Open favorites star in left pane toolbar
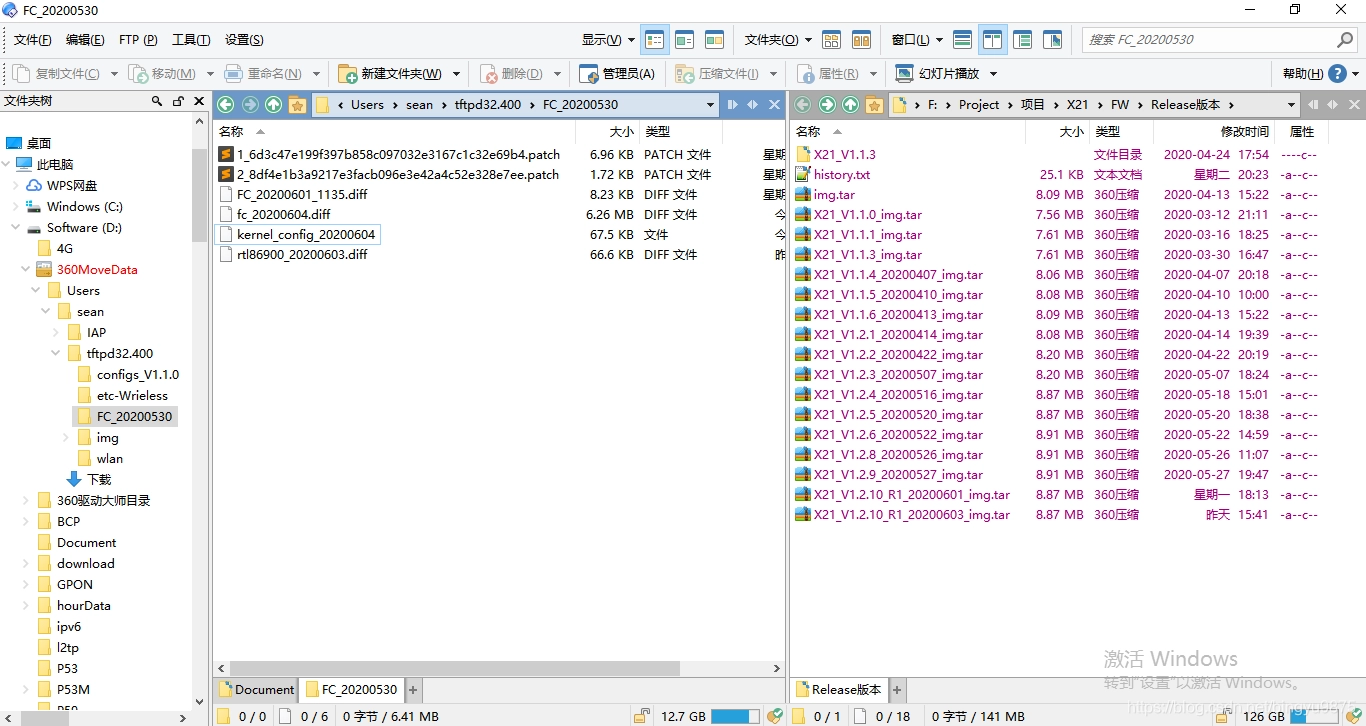Image resolution: width=1366 pixels, height=726 pixels. pyautogui.click(x=297, y=105)
